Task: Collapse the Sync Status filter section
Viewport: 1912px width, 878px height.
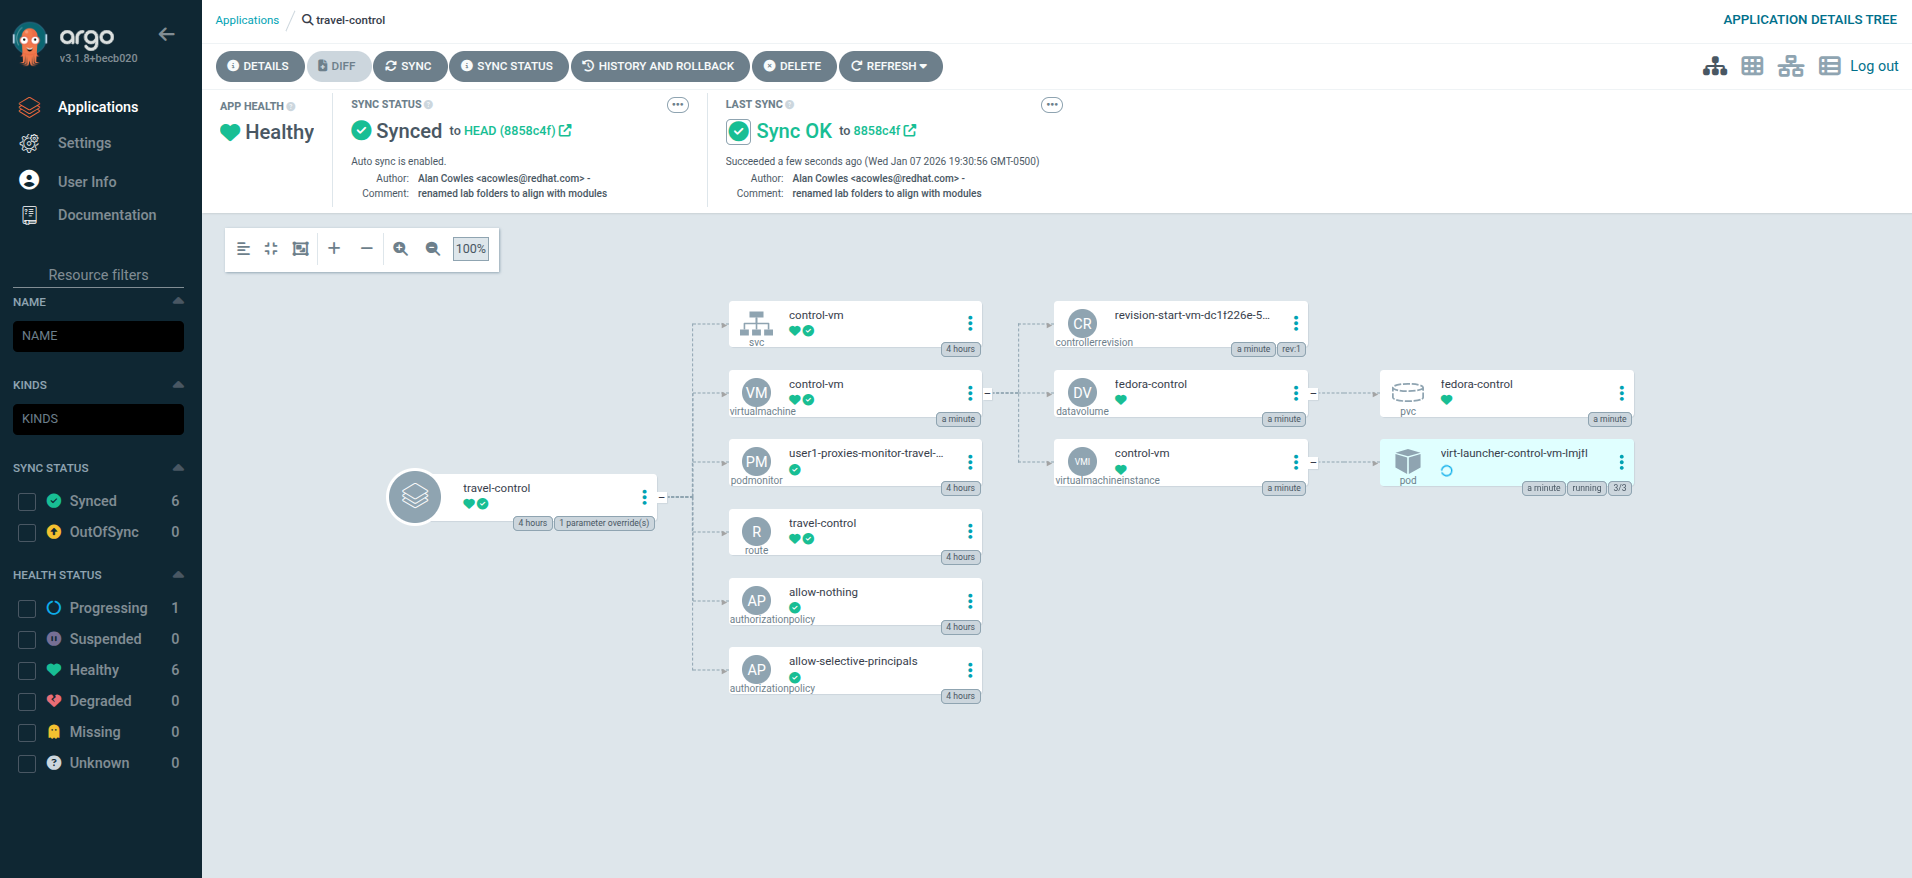Action: pos(178,468)
